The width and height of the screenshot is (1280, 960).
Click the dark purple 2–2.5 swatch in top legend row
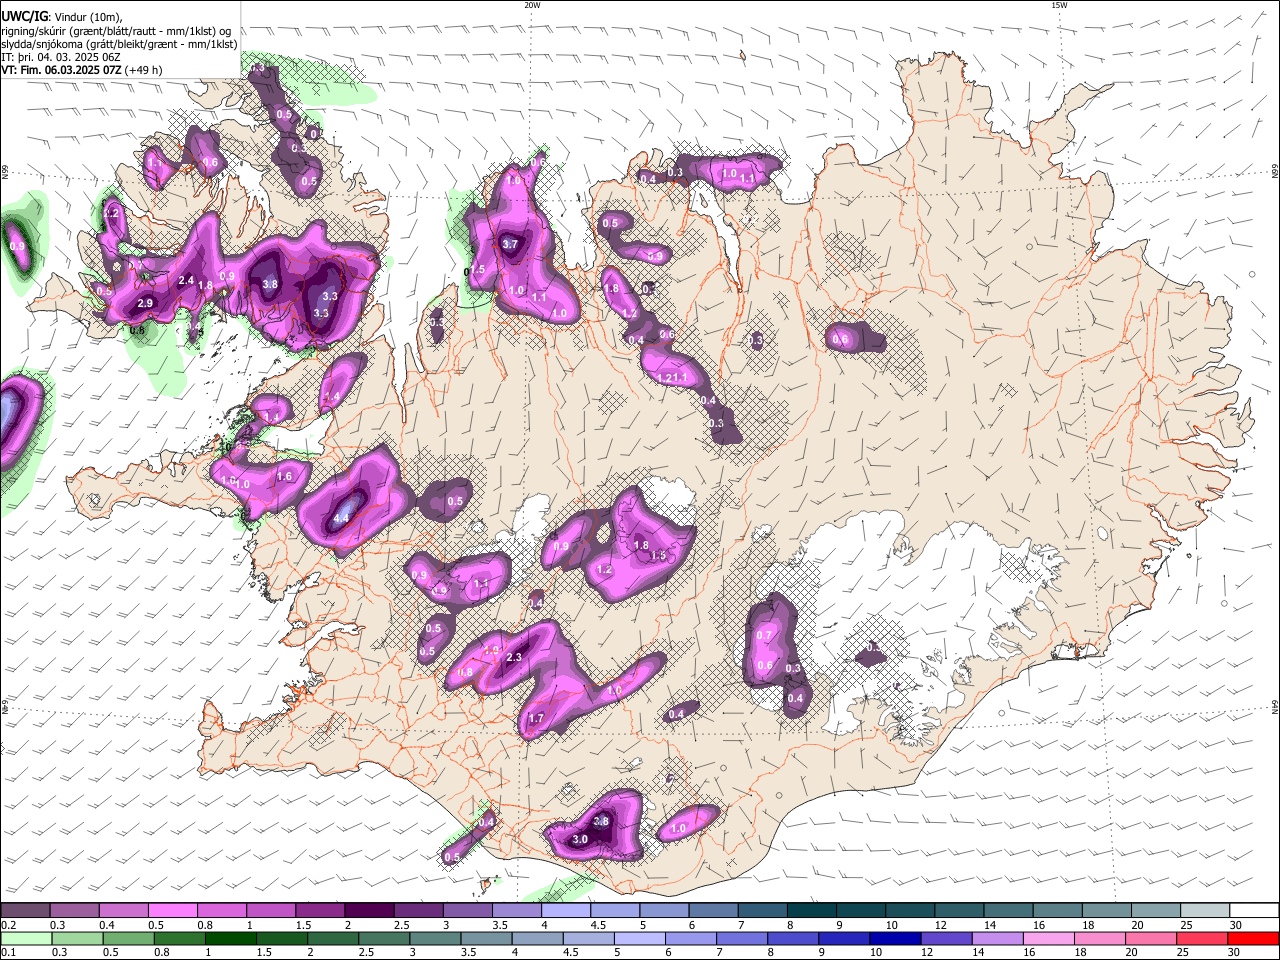pos(368,911)
